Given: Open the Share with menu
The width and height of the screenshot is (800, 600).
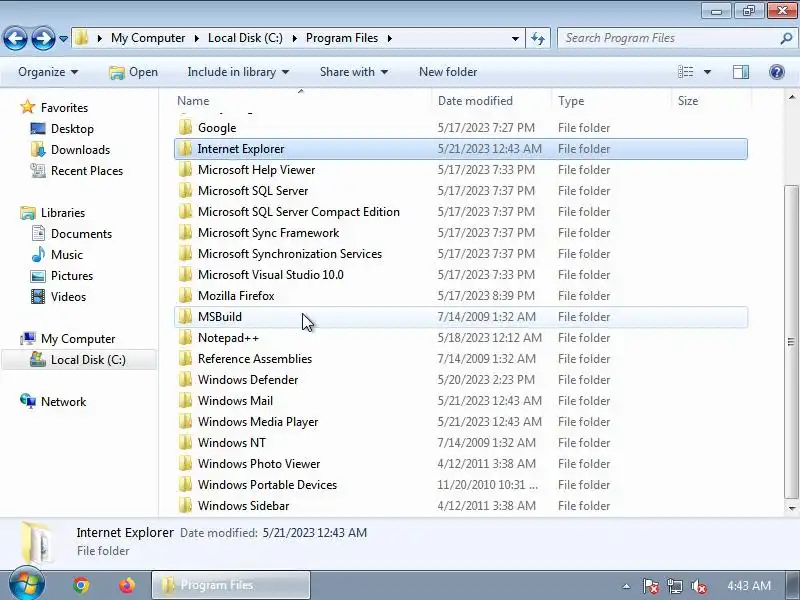Looking at the screenshot, I should (354, 72).
